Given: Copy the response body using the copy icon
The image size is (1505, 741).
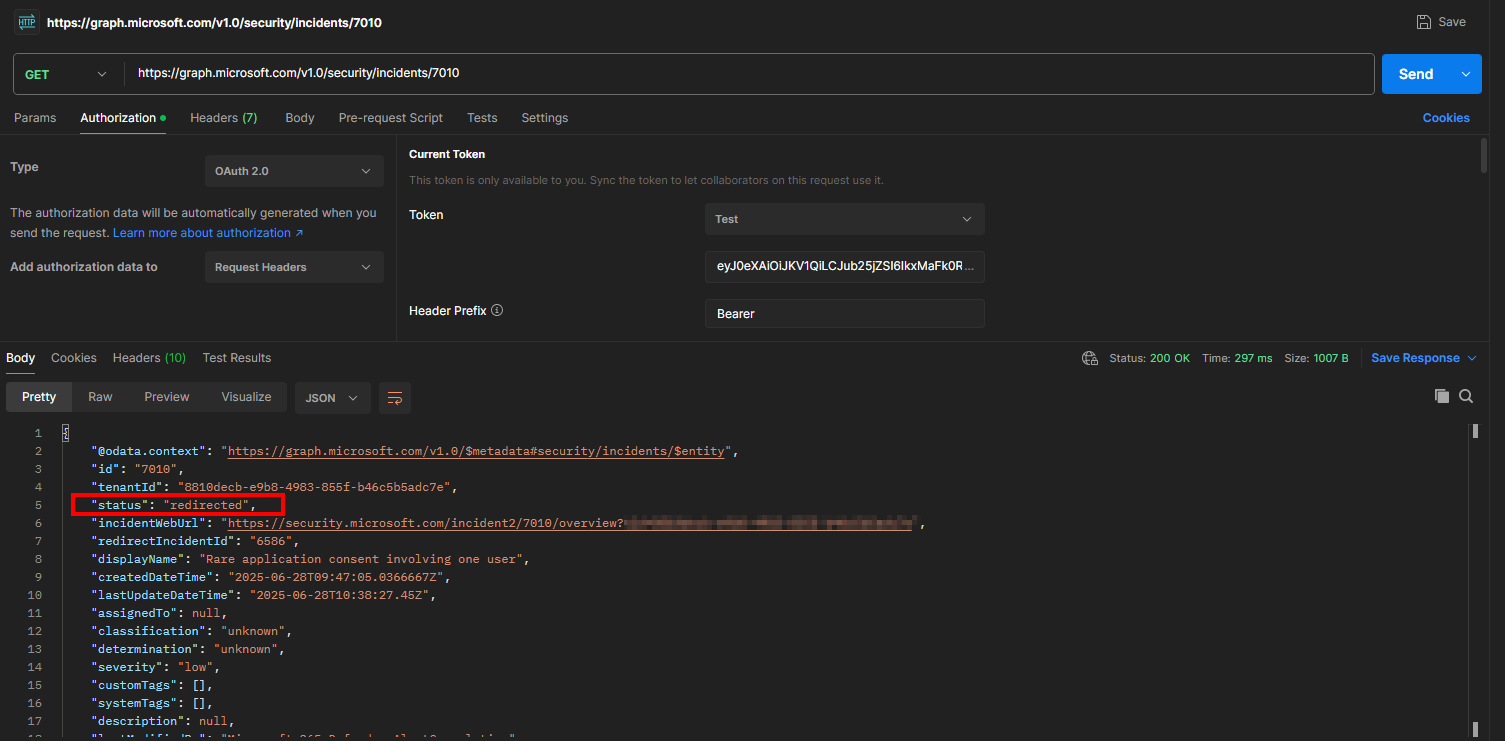Looking at the screenshot, I should (1441, 396).
